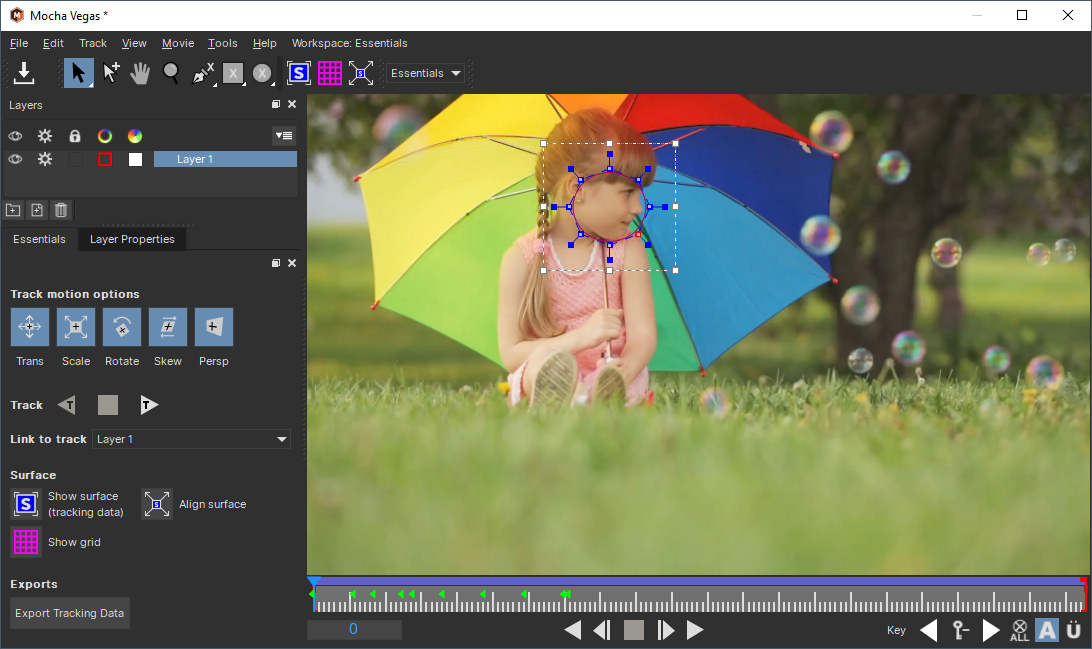This screenshot has height=649, width=1092.
Task: Click Align surface icon in Surface section
Action: 157,505
